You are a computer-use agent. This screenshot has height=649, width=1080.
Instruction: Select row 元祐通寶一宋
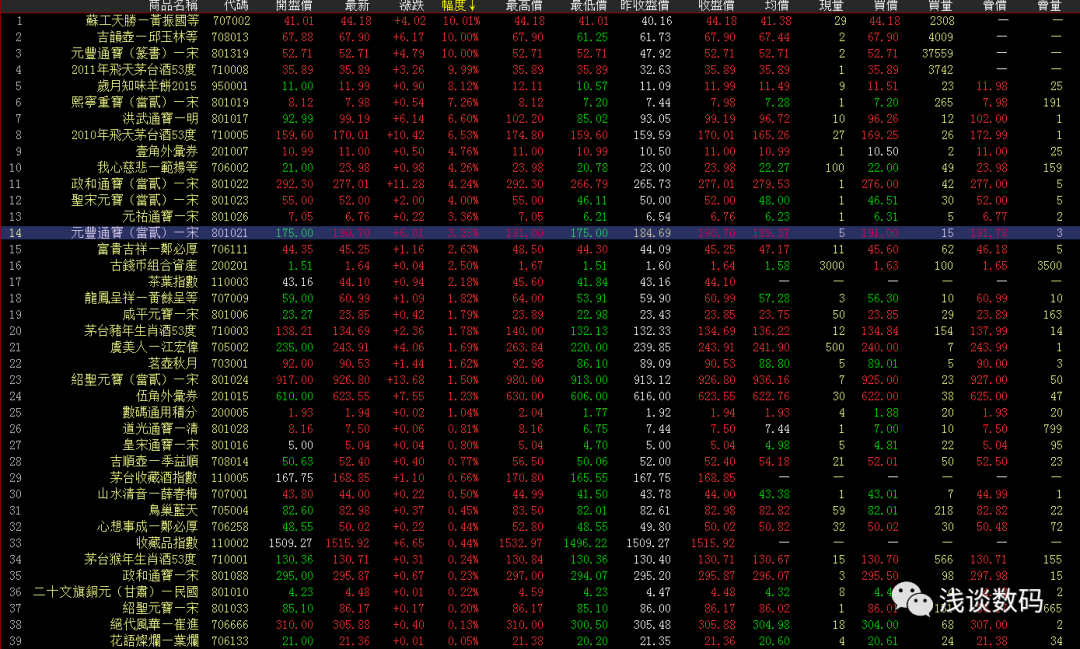[x=540, y=217]
